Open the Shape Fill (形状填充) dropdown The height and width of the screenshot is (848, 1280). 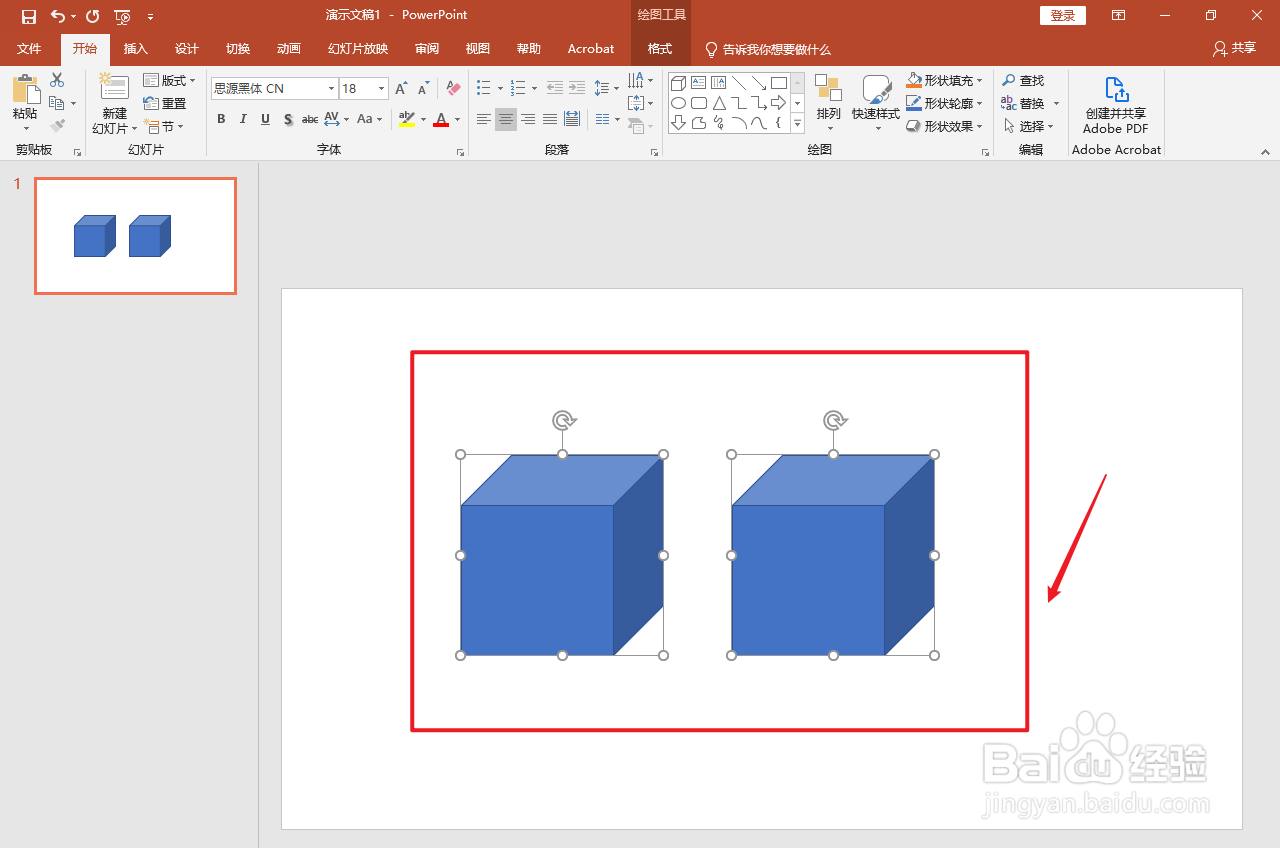point(945,80)
